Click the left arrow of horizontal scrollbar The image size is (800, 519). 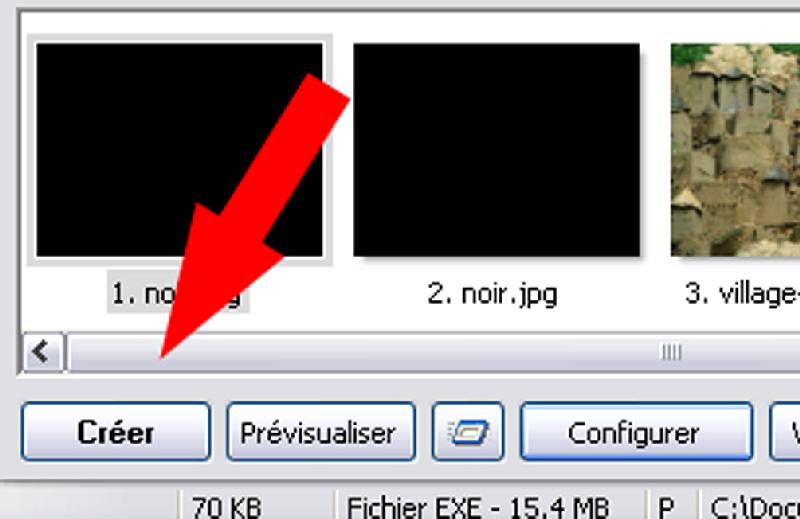click(43, 352)
